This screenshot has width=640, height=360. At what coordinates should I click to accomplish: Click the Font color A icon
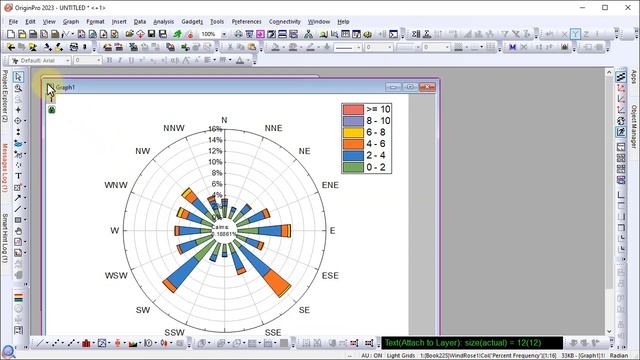[240, 60]
